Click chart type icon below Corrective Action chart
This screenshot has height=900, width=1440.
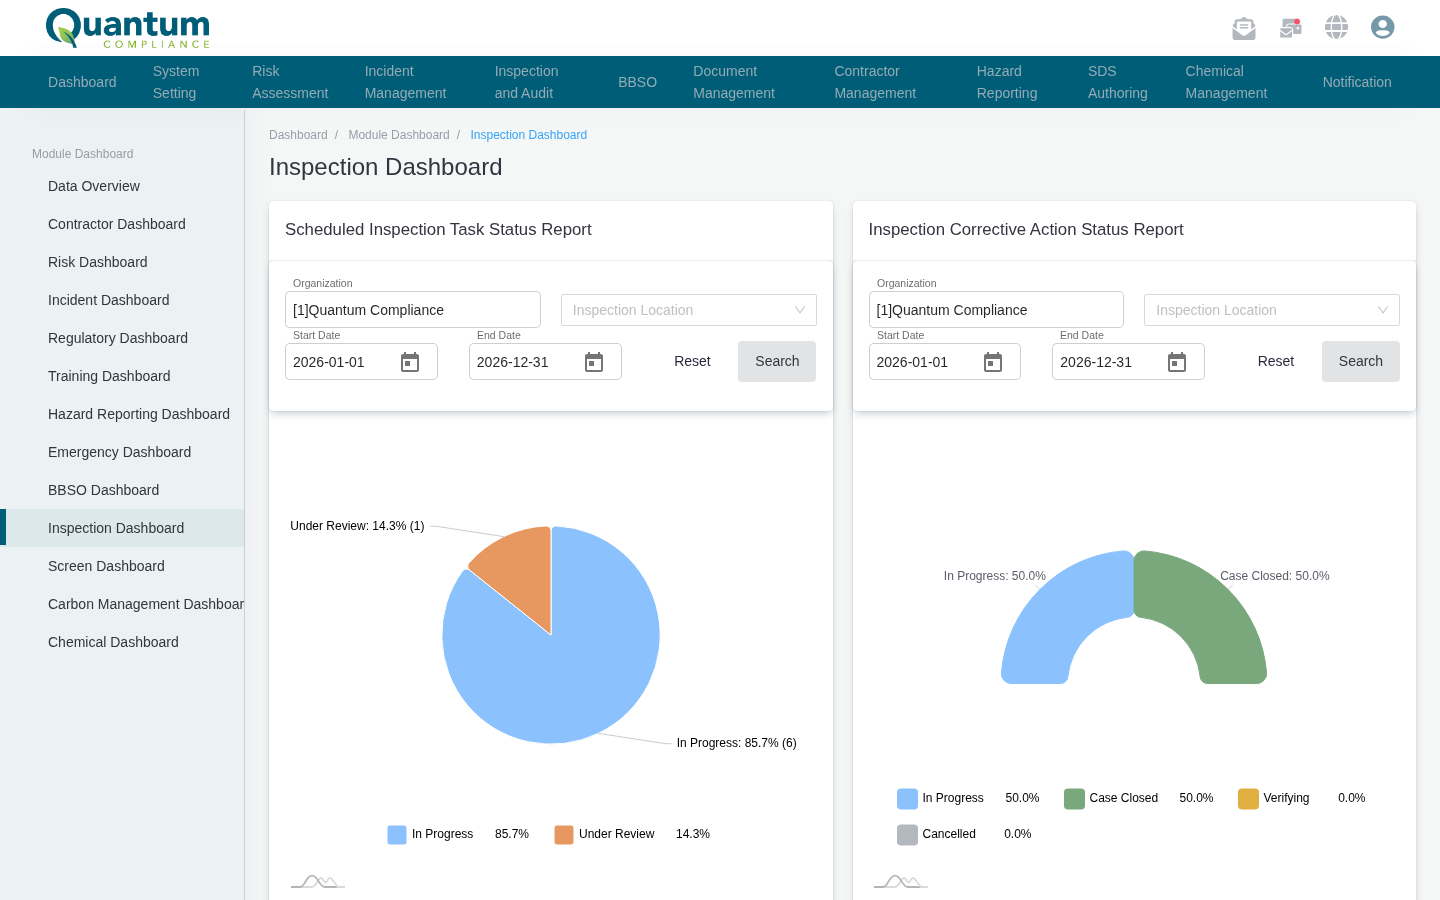[x=901, y=881]
